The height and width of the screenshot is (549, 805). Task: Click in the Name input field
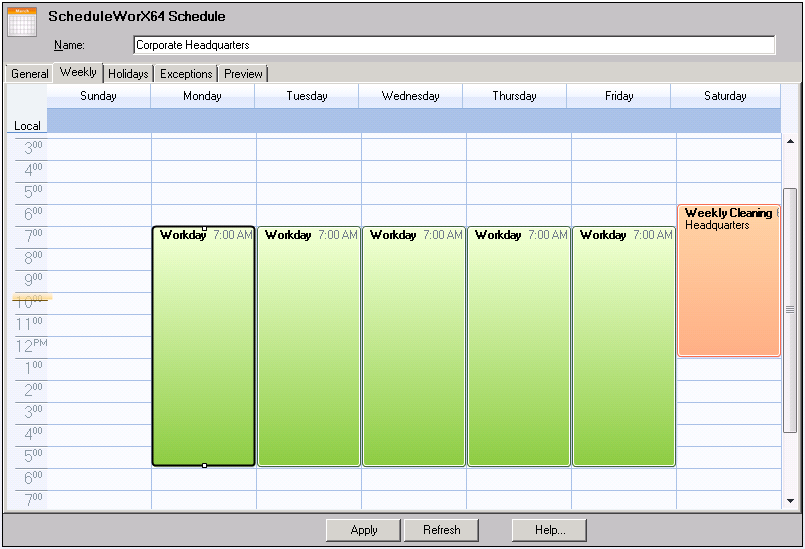pos(454,45)
